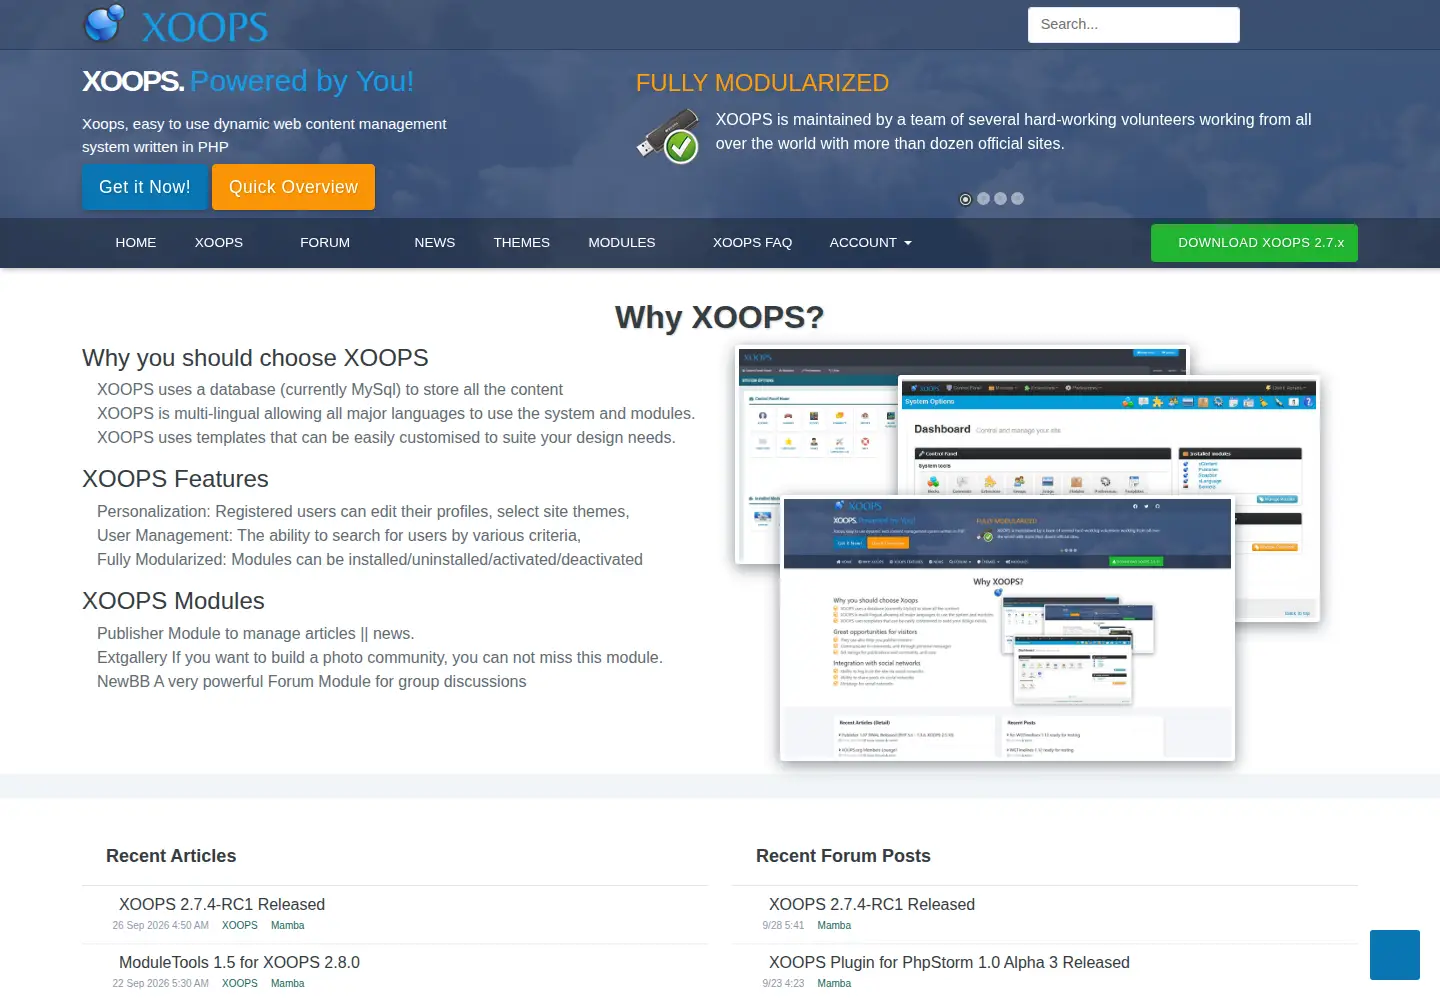Click the USB stick checkmark icon
The image size is (1440, 1000).
668,136
